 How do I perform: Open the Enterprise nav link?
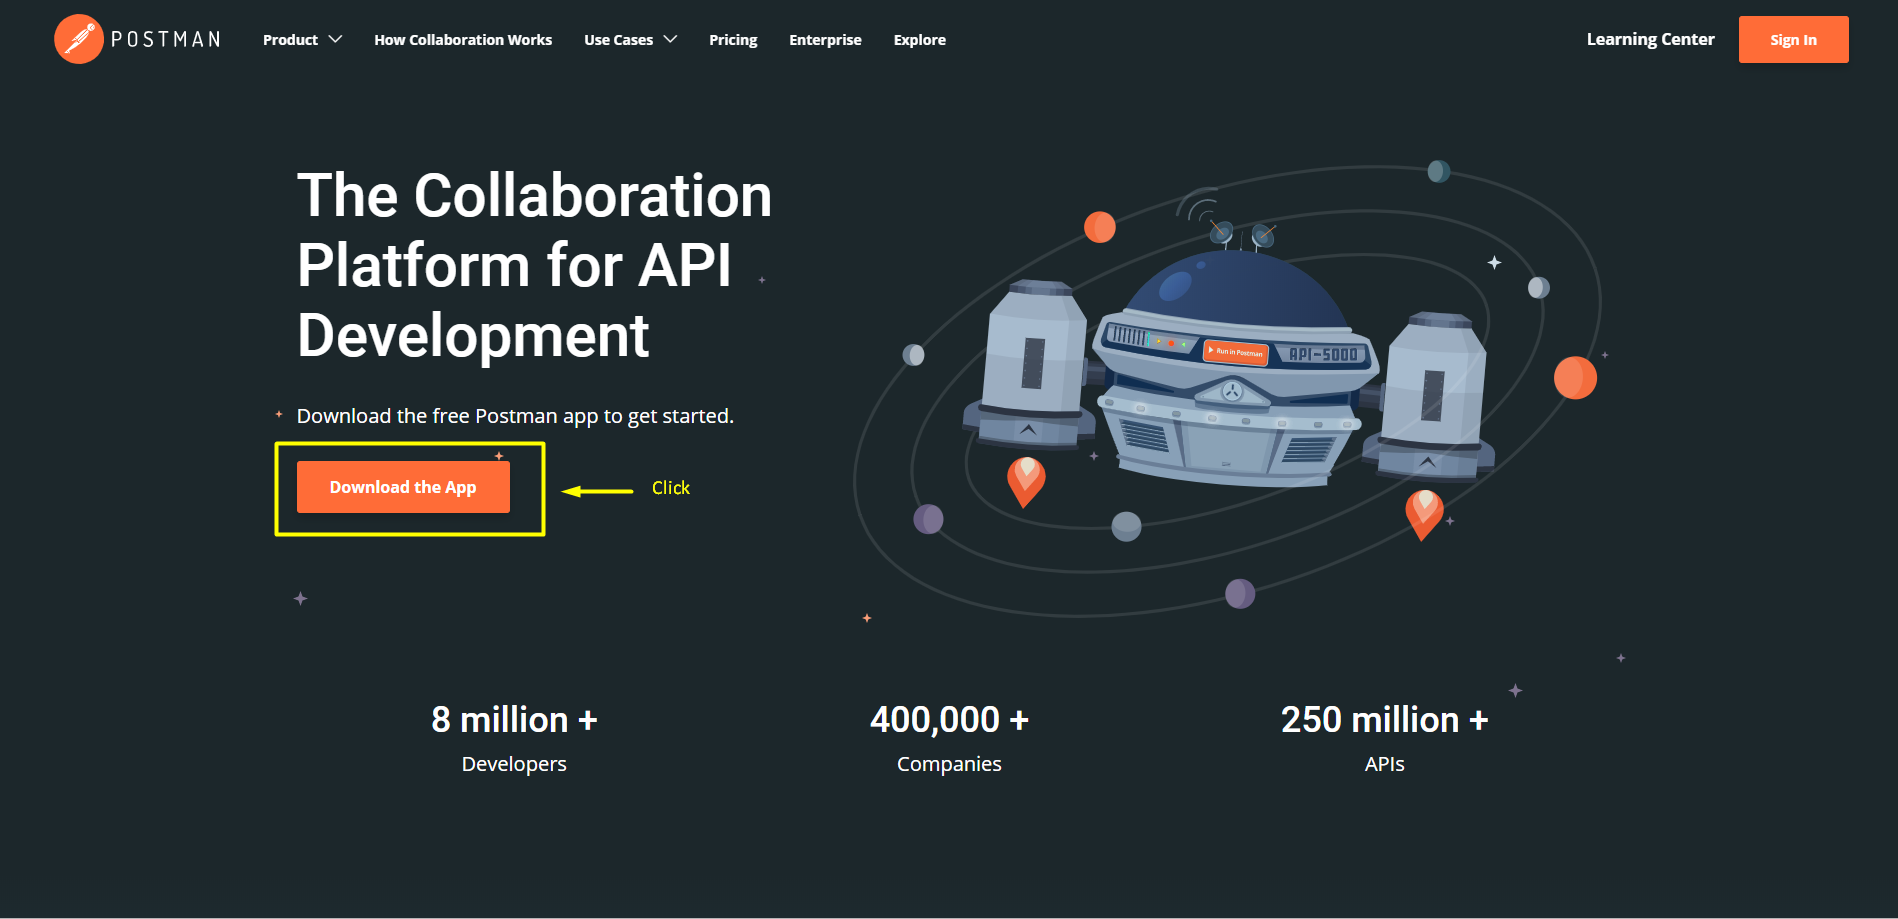pos(825,40)
